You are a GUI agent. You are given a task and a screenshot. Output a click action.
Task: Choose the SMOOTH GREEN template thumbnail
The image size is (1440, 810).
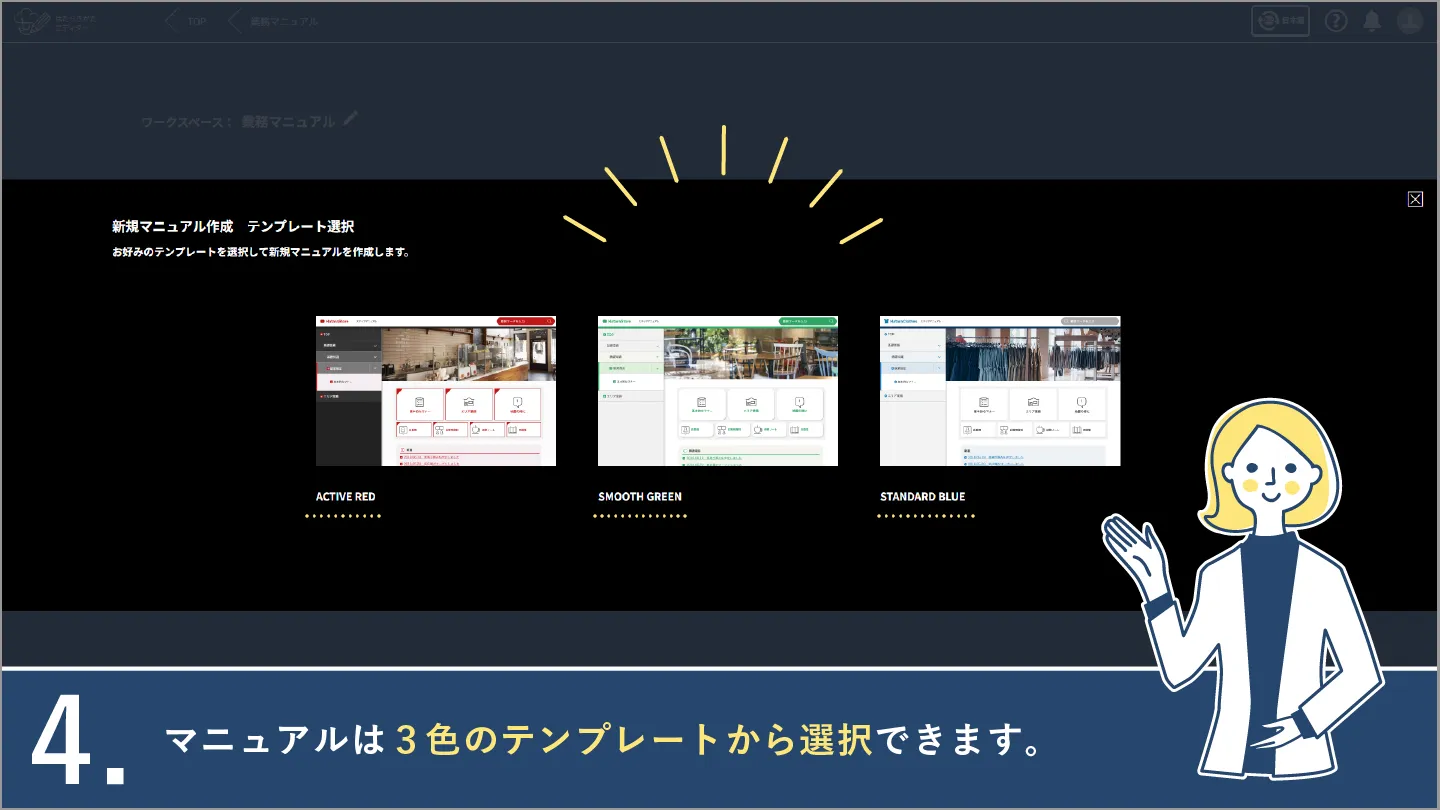(x=718, y=391)
